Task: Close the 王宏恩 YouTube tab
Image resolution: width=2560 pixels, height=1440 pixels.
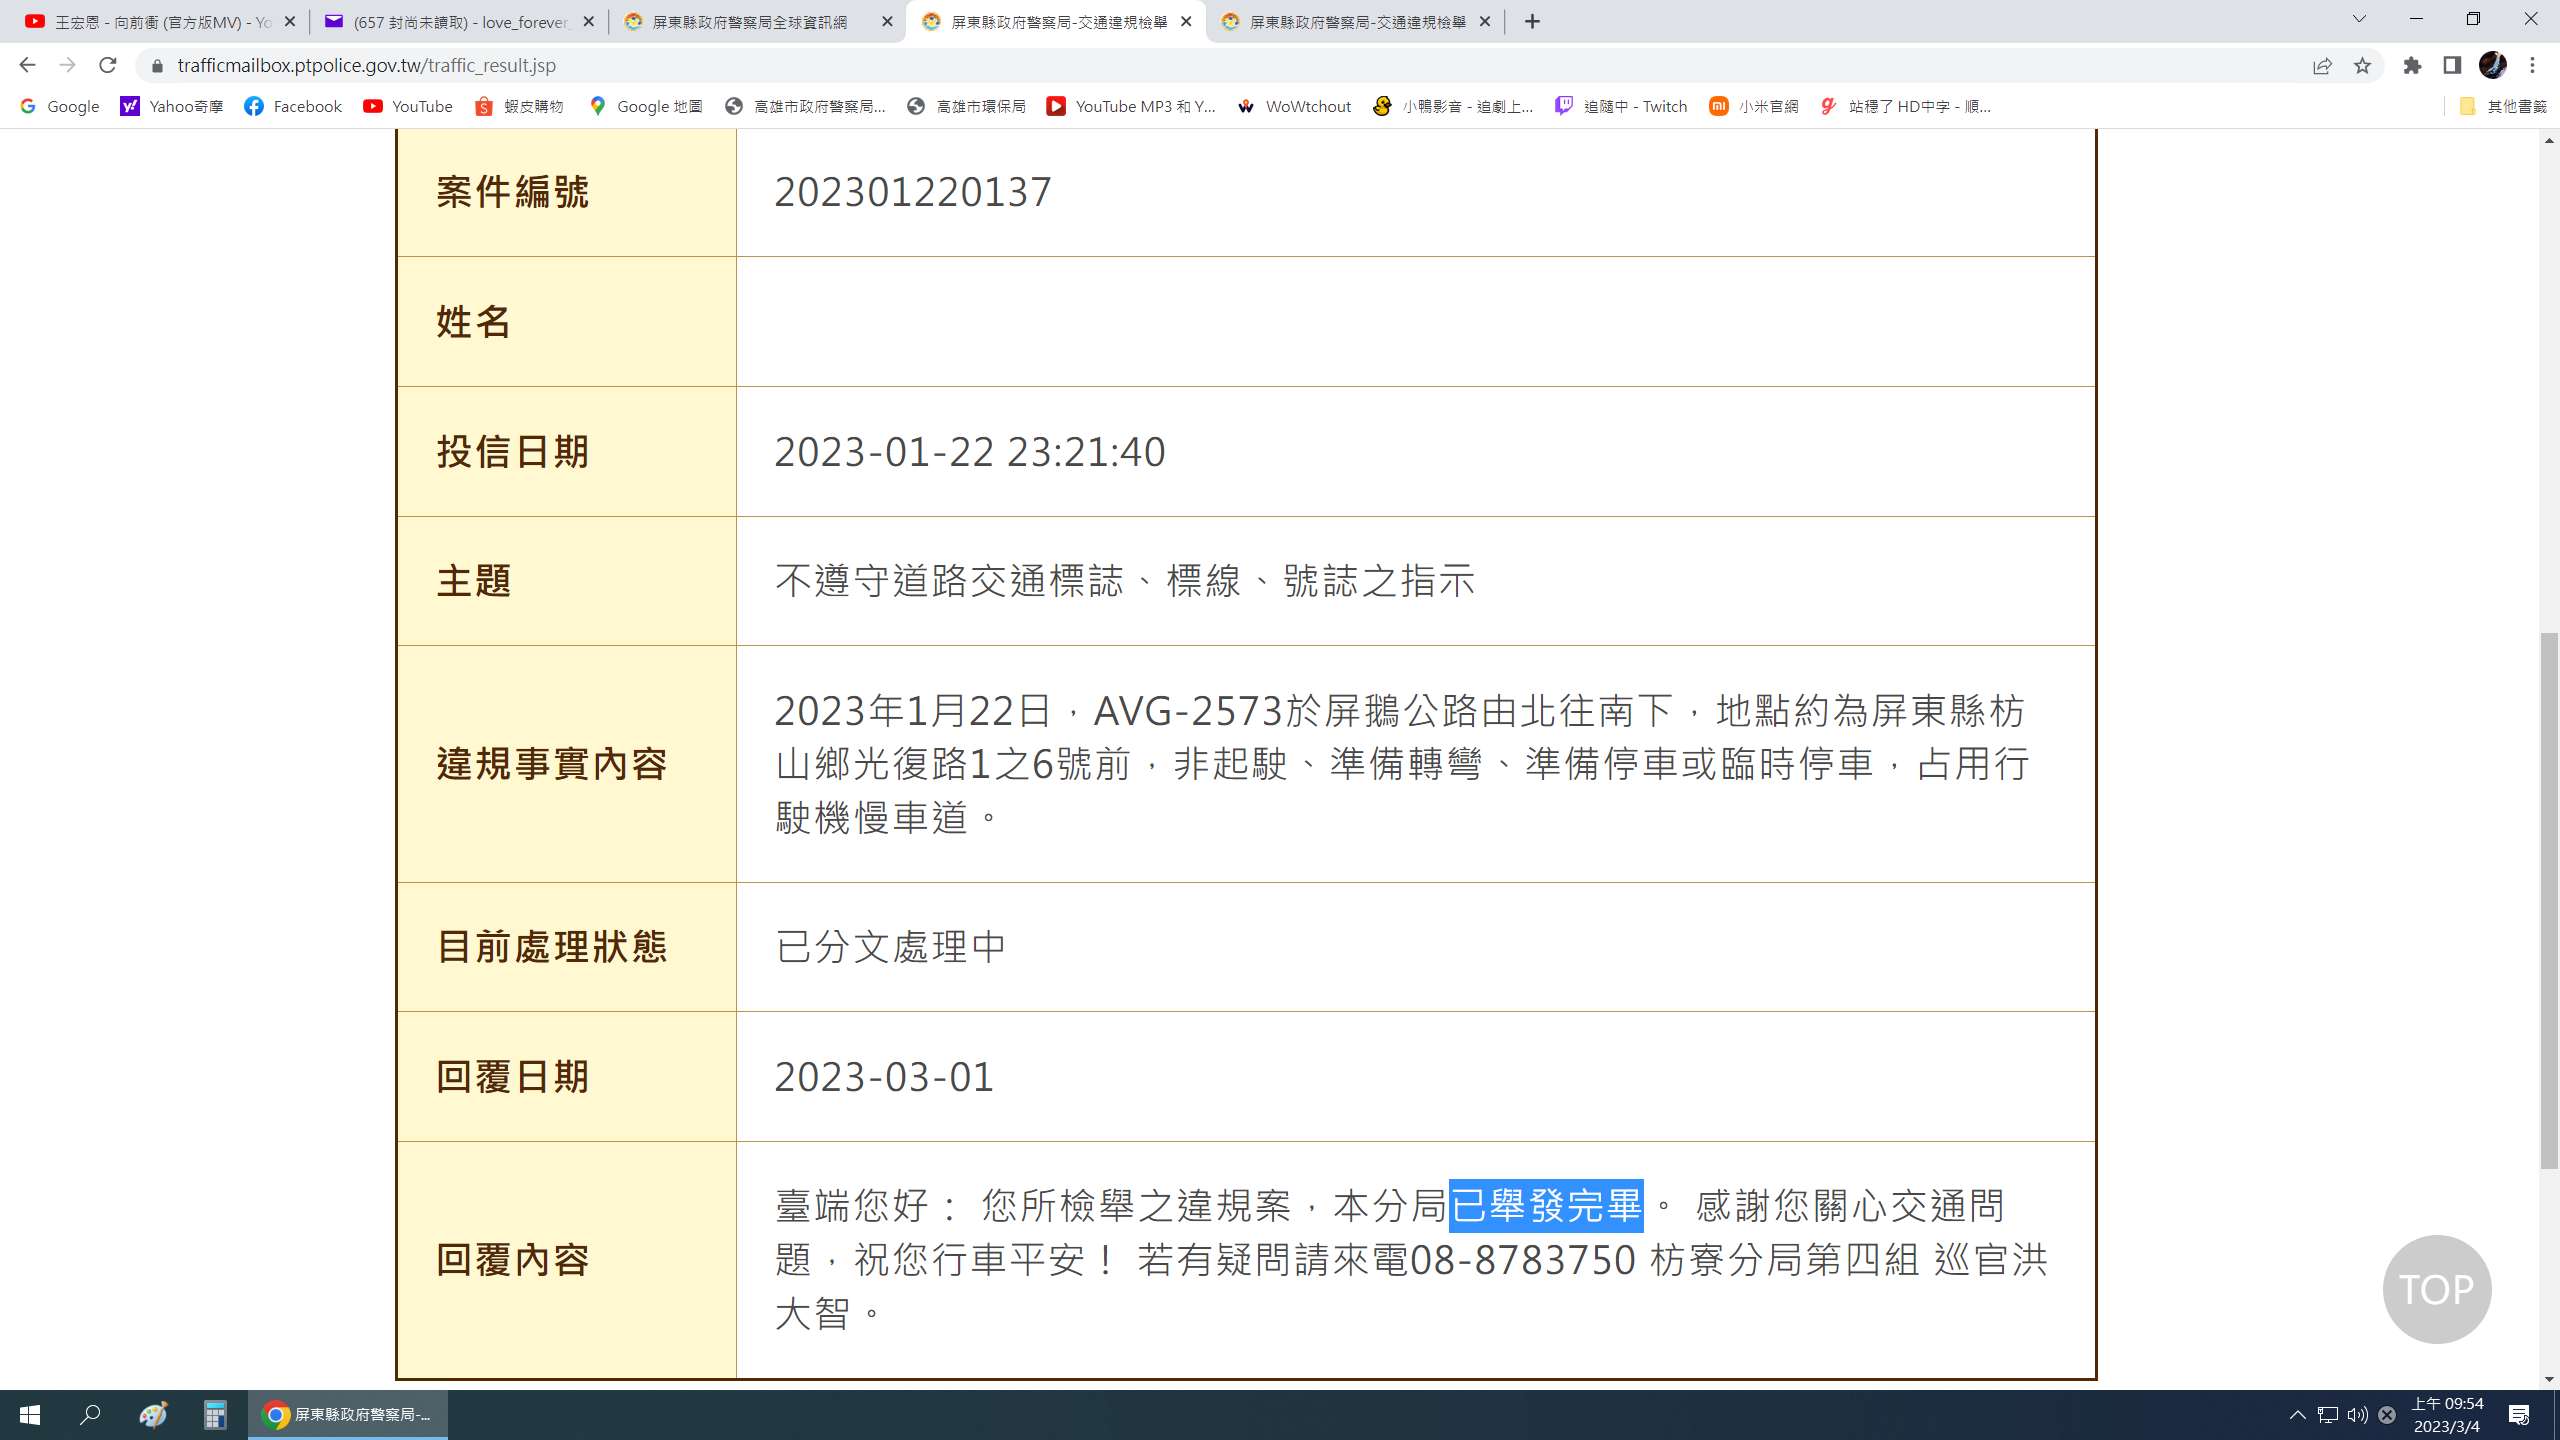Action: 290,21
